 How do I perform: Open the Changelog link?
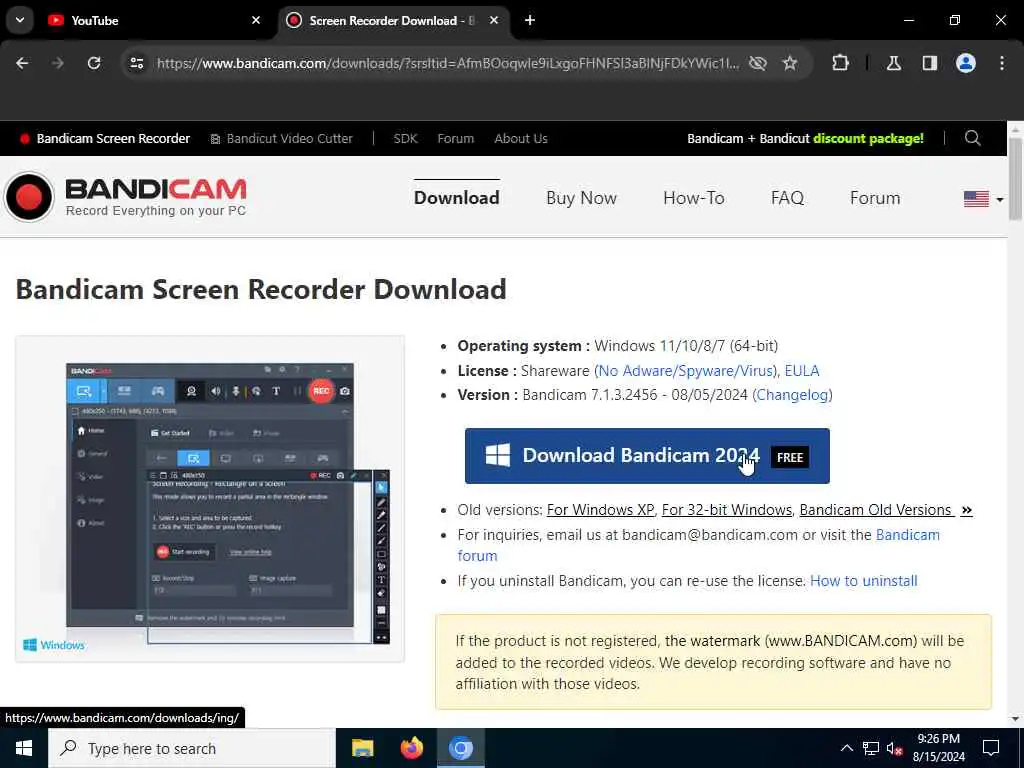pyautogui.click(x=792, y=395)
